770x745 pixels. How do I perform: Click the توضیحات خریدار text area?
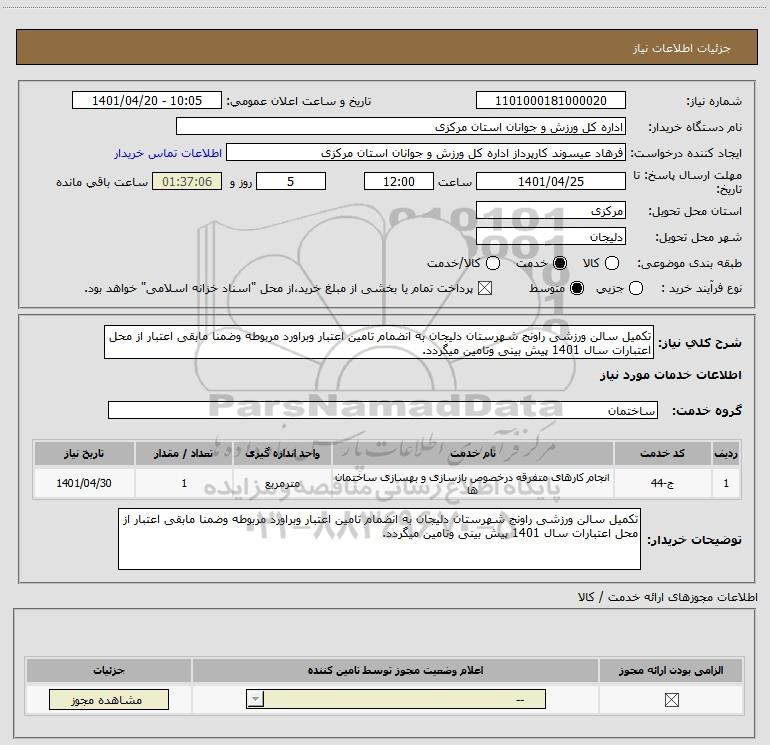[x=379, y=539]
